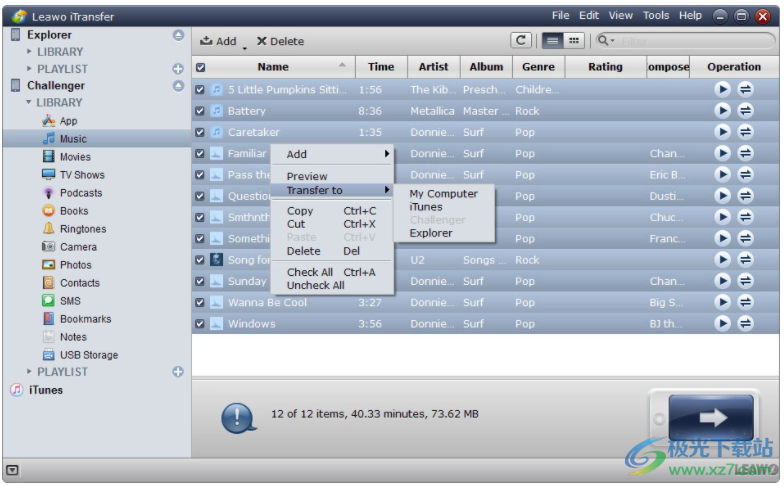Click the Delete toolbar button
The image size is (784, 486).
[280, 41]
